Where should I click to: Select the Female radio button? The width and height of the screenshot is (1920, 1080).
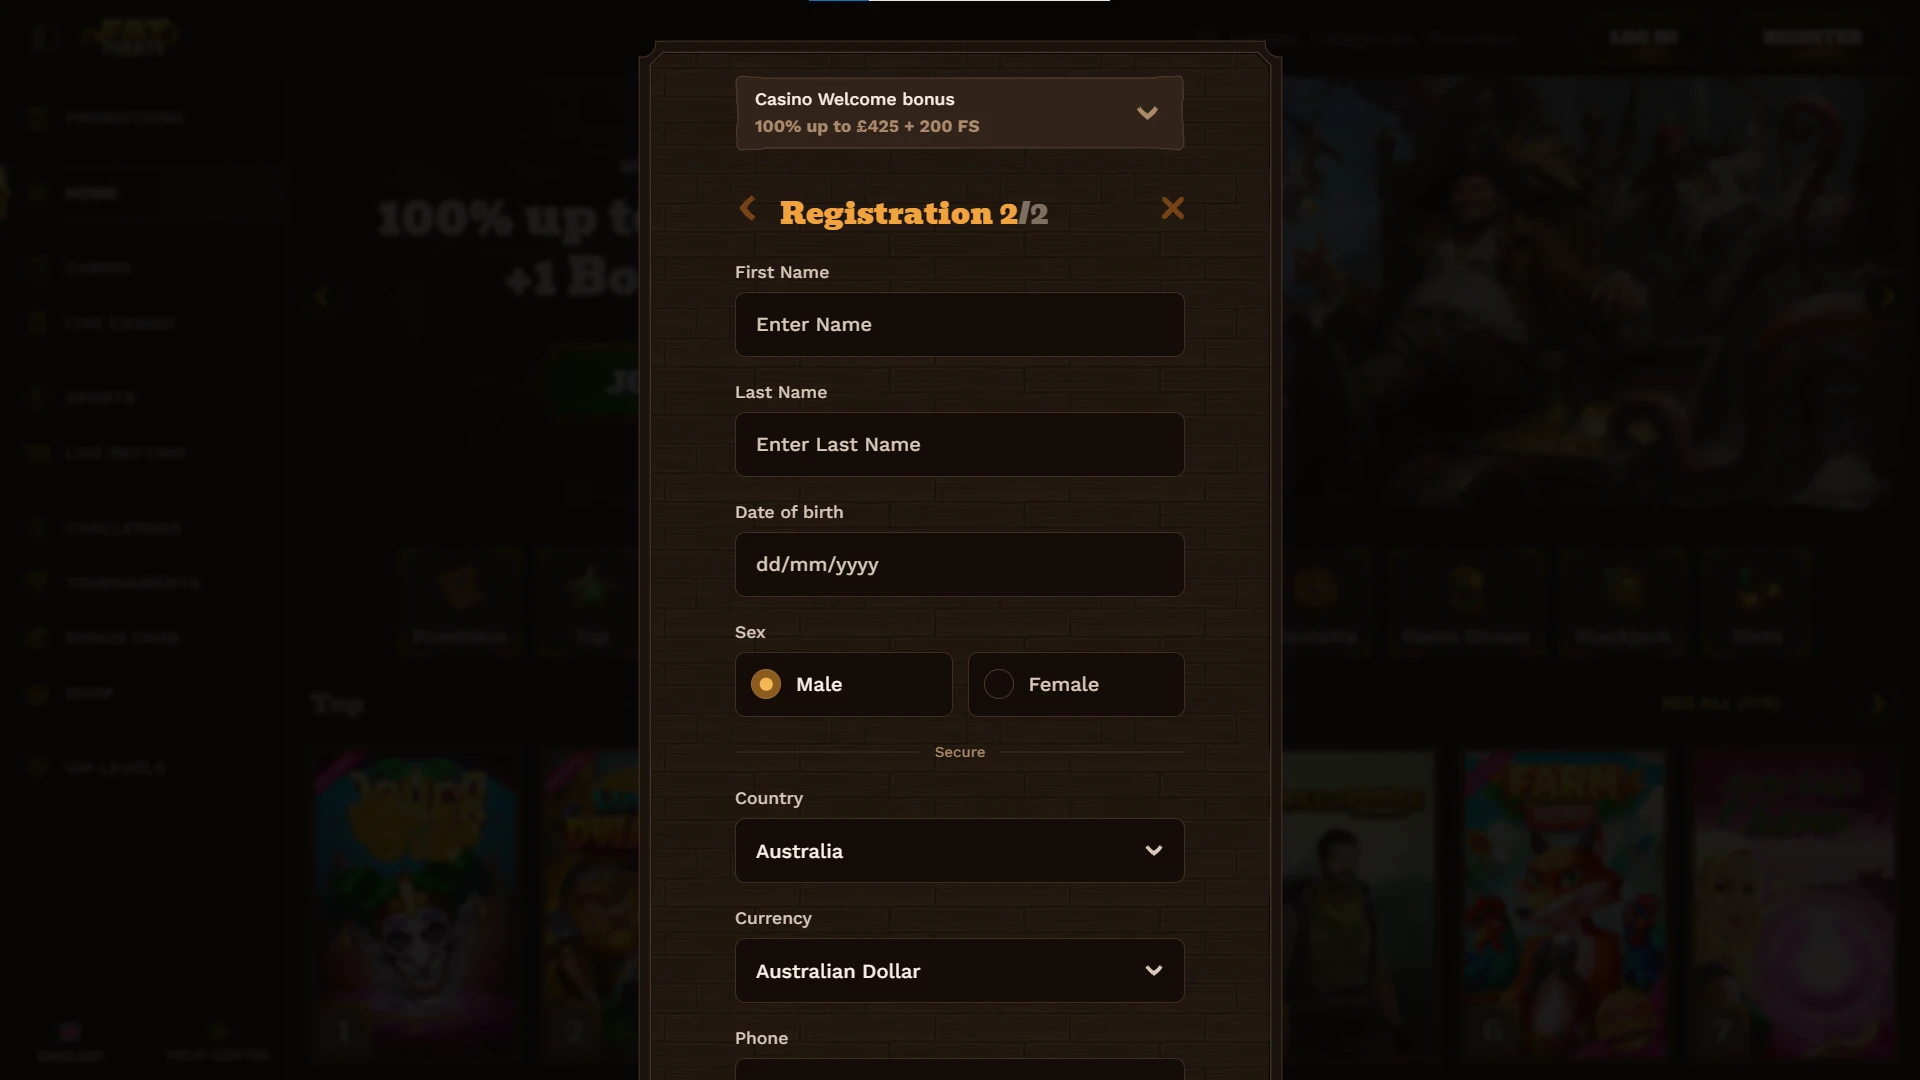coord(999,684)
